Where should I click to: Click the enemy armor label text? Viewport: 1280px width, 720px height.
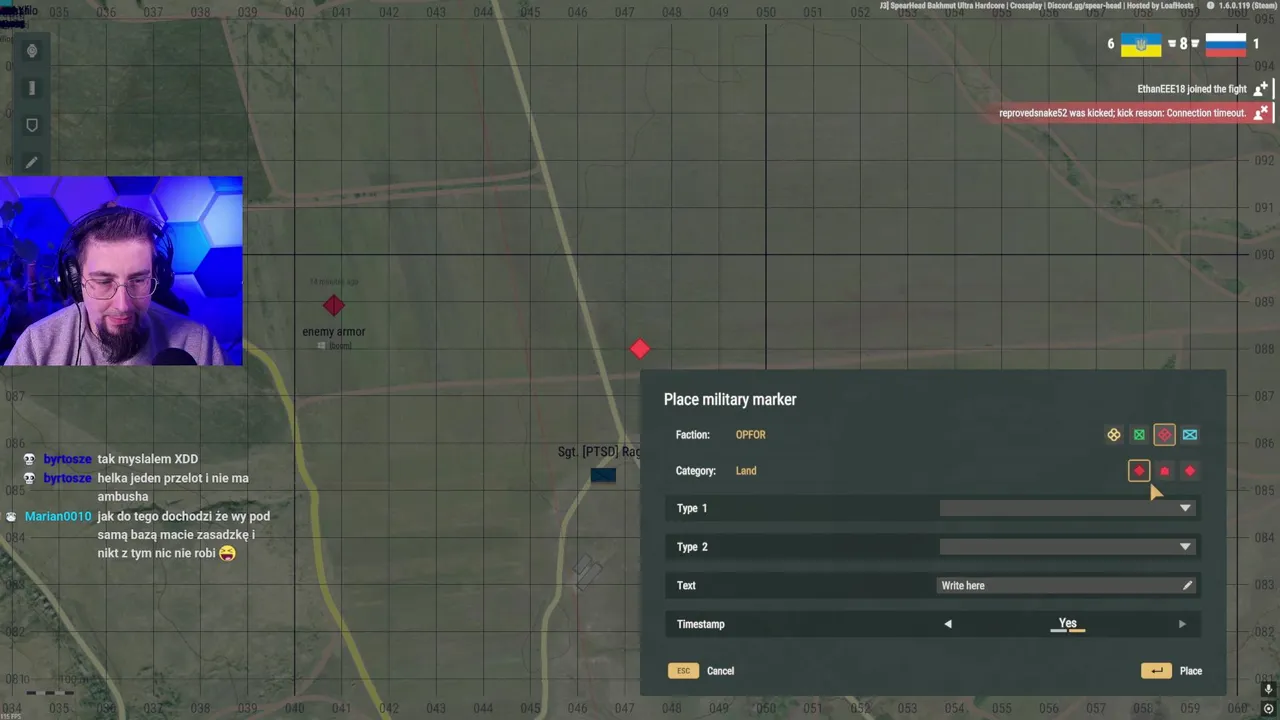[334, 332]
